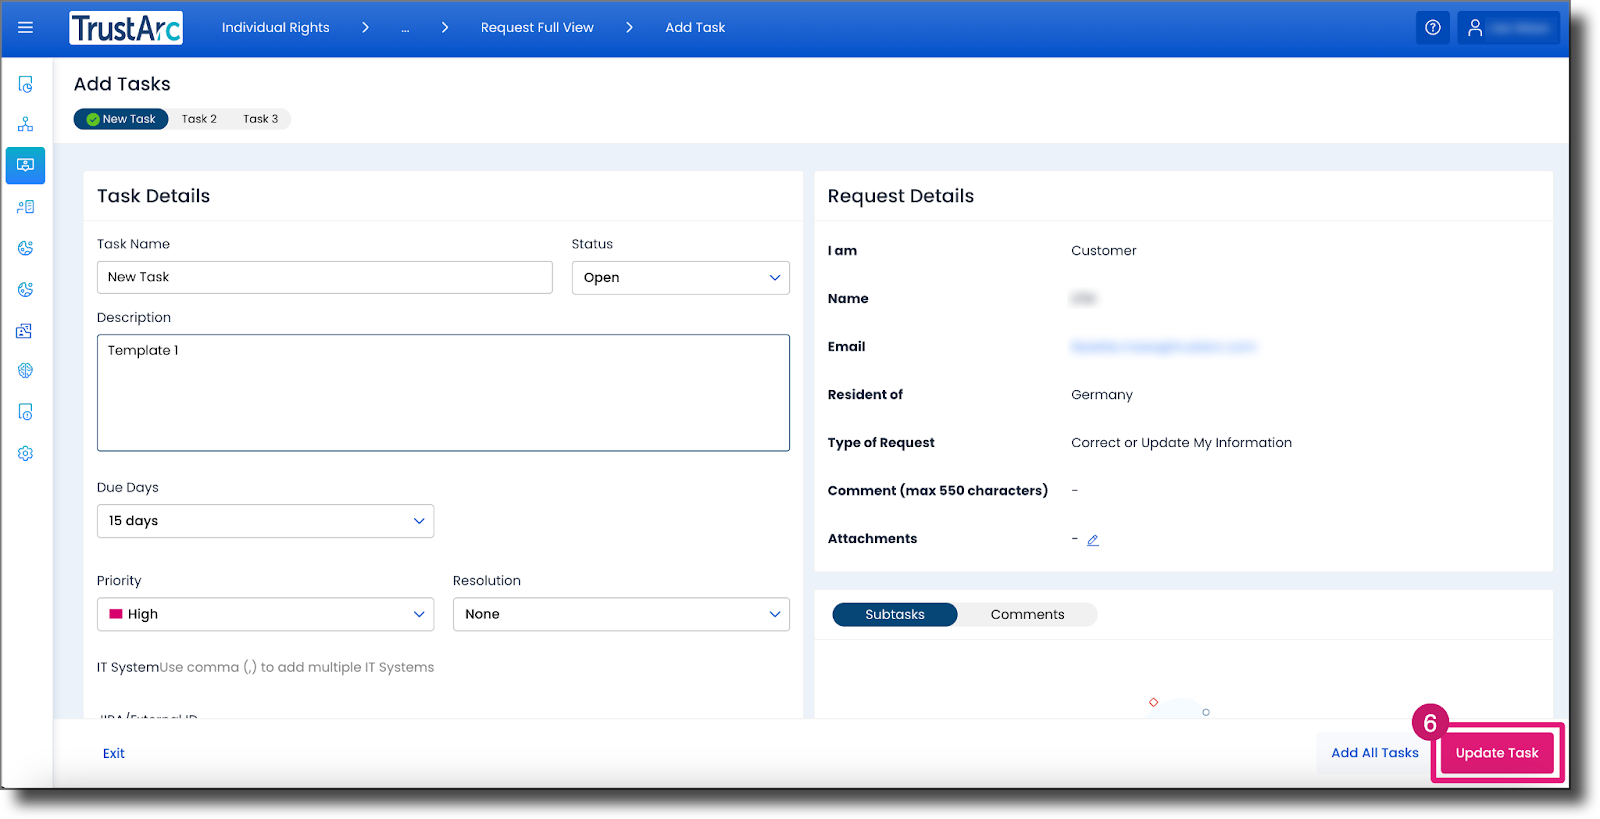
Task: Open the help question mark icon
Action: pyautogui.click(x=1433, y=28)
